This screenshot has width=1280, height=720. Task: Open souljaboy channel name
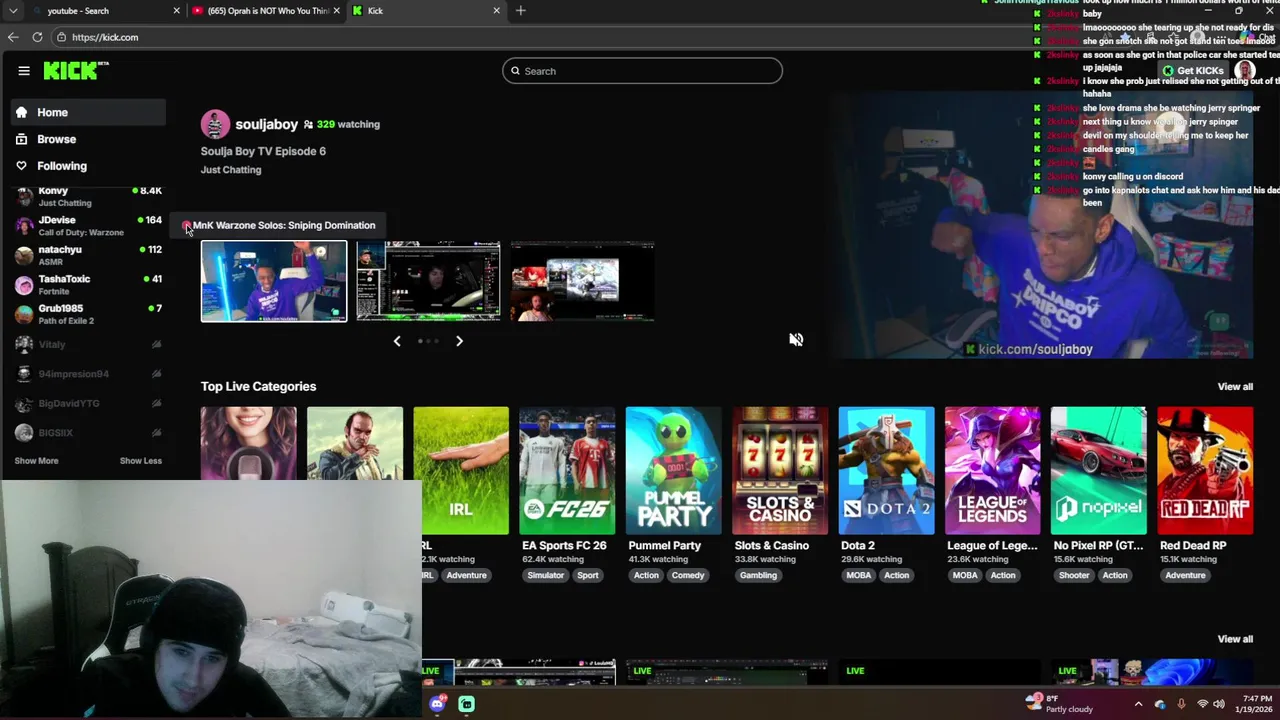pyautogui.click(x=266, y=124)
